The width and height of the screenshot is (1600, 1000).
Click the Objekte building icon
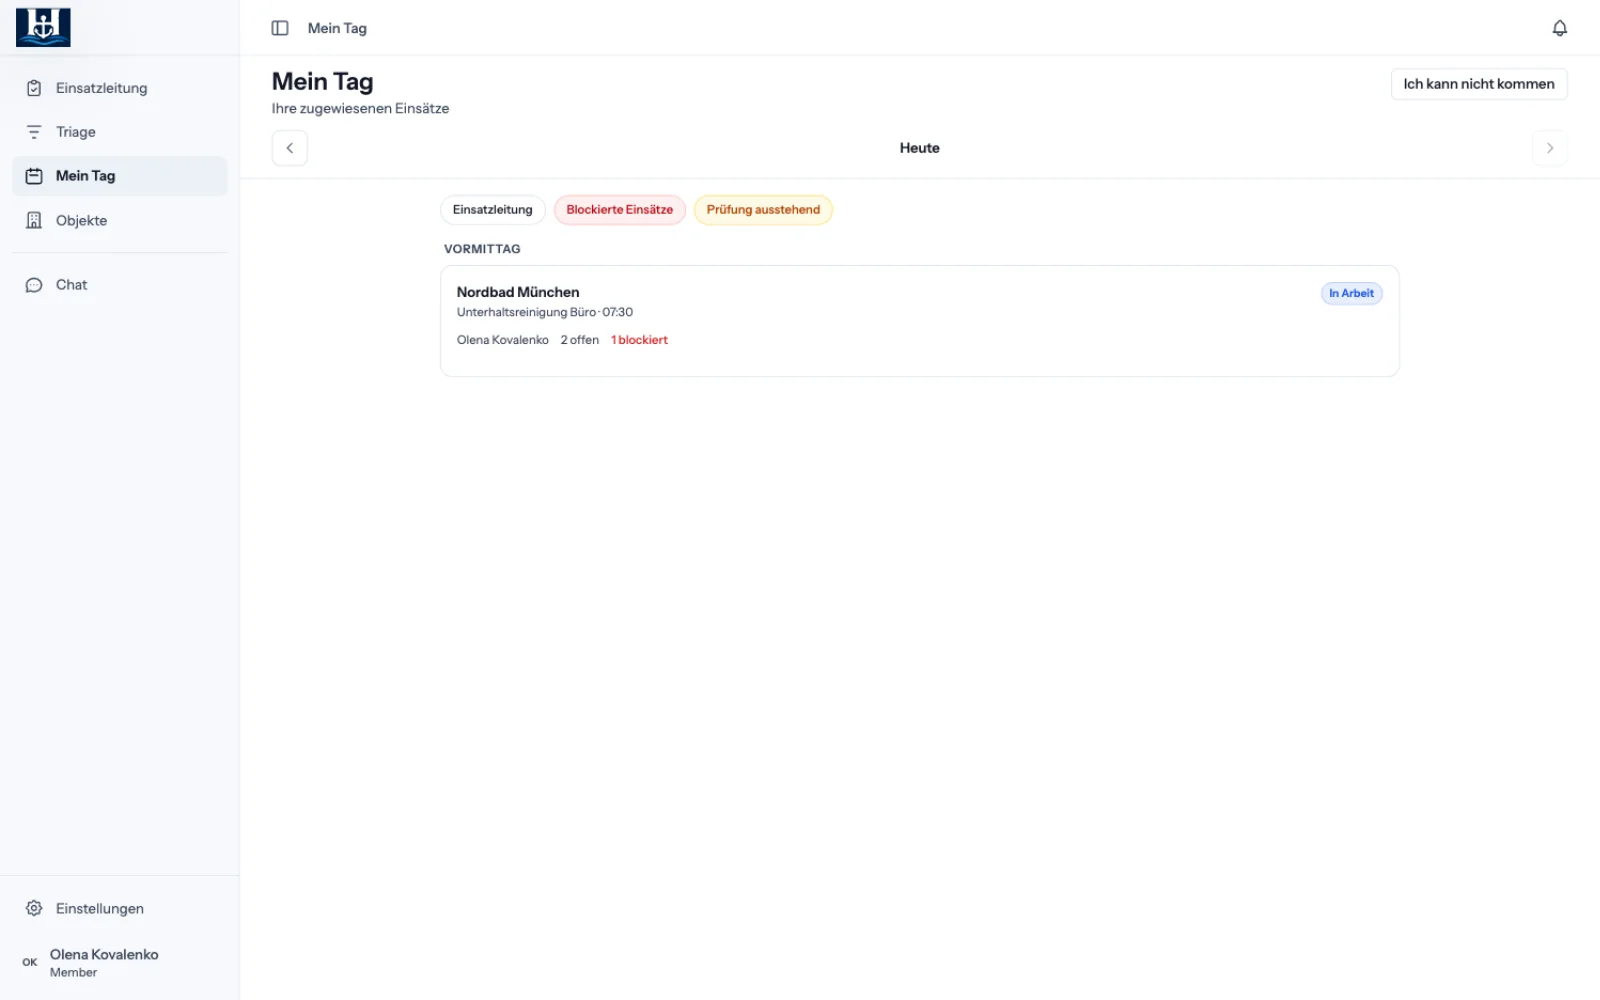[34, 220]
